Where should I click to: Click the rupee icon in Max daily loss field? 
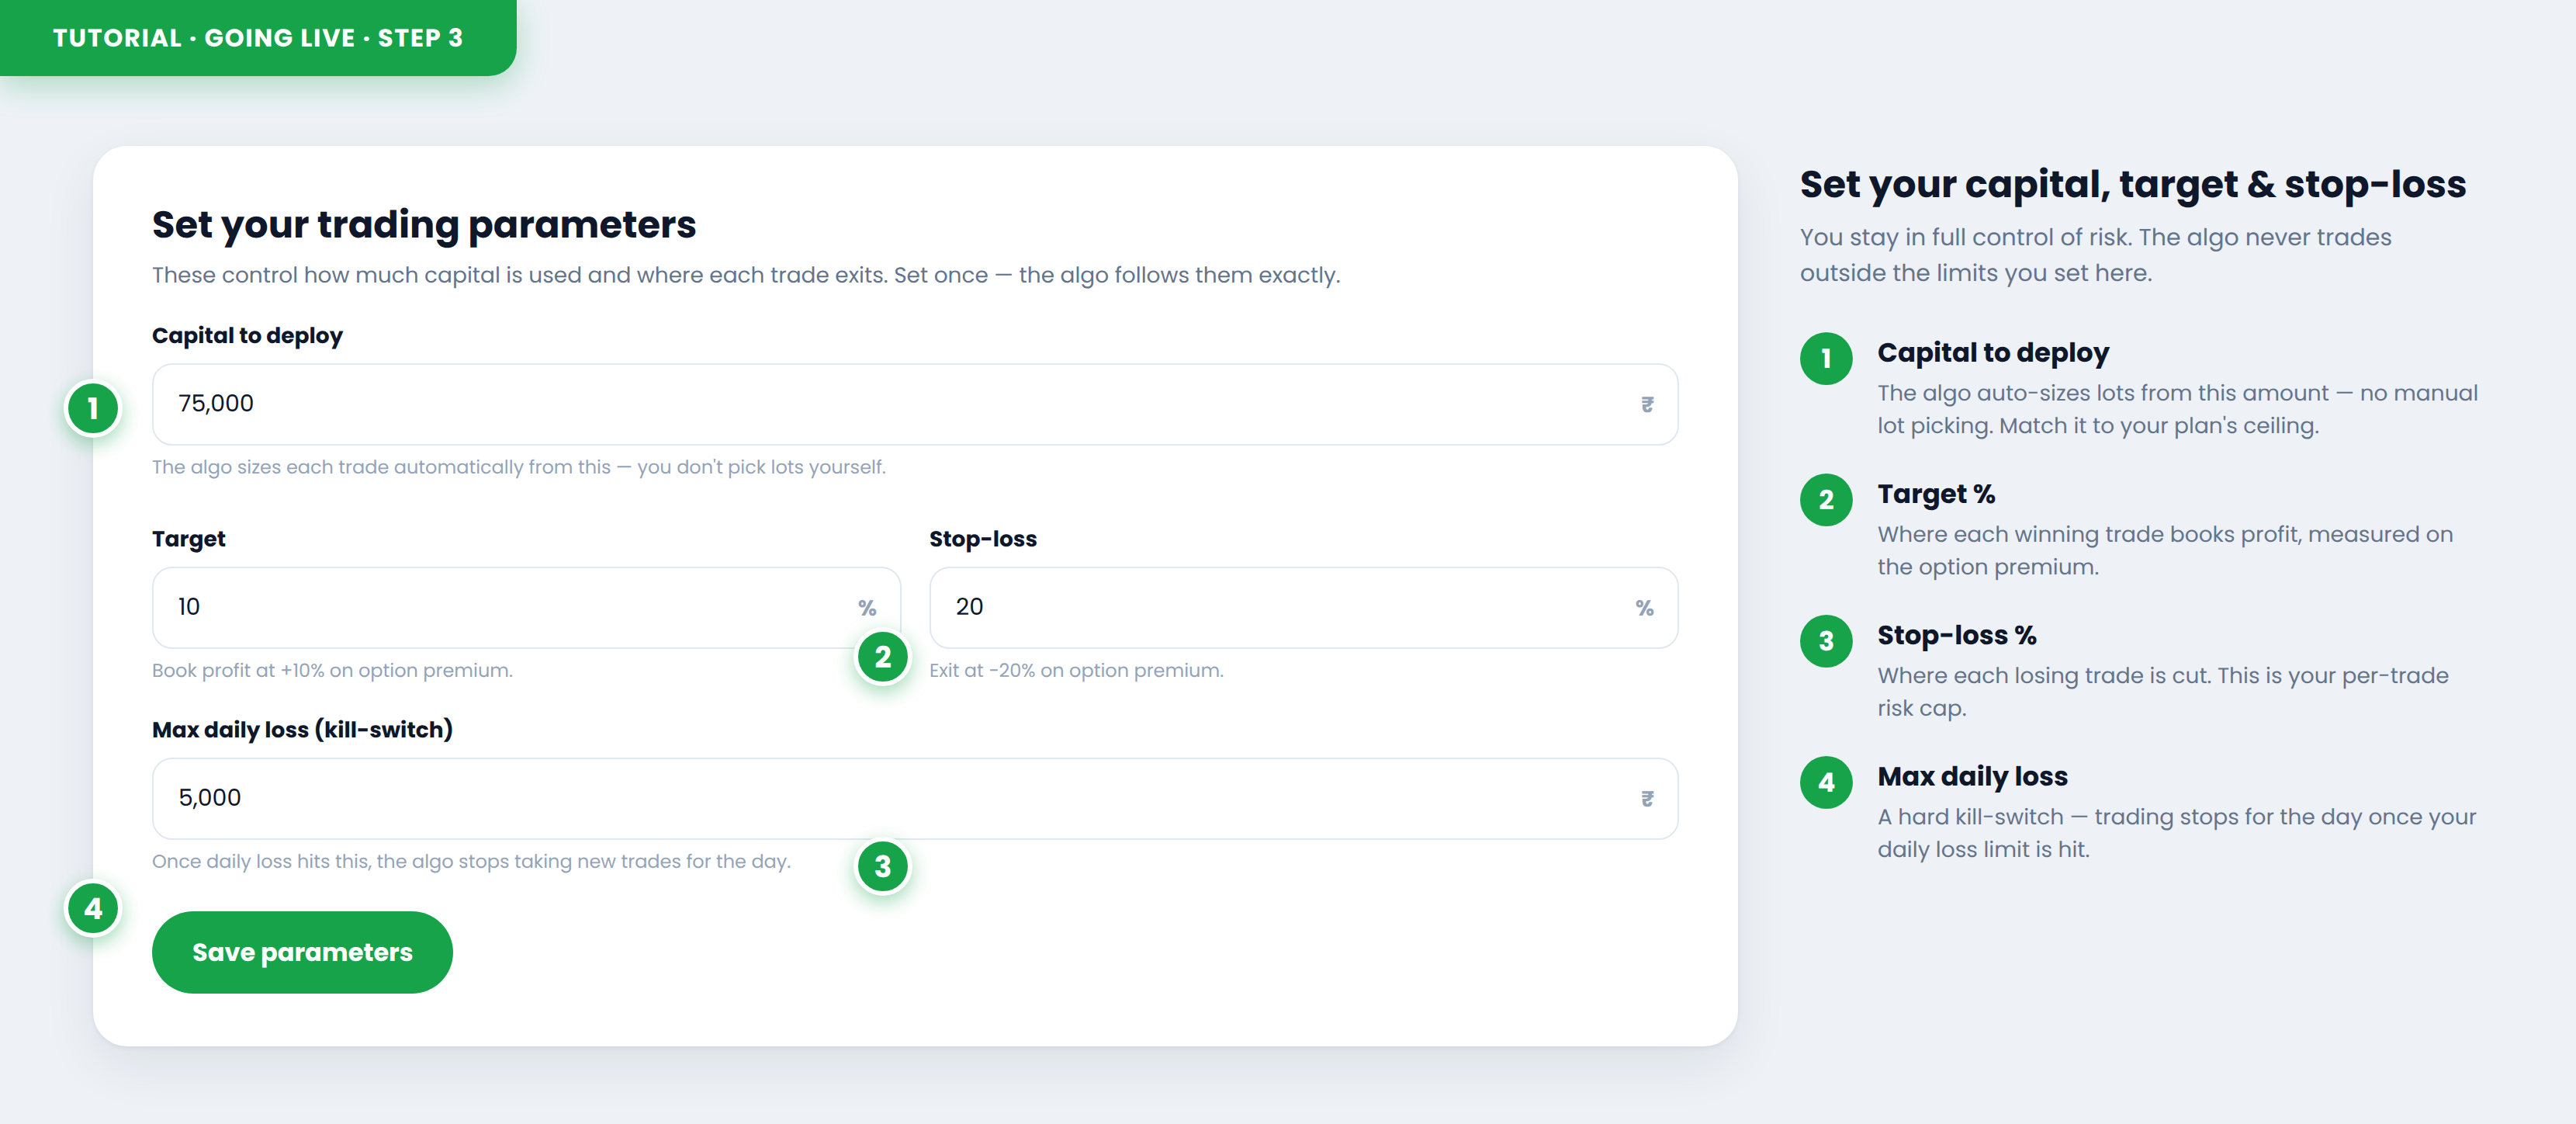(1647, 798)
